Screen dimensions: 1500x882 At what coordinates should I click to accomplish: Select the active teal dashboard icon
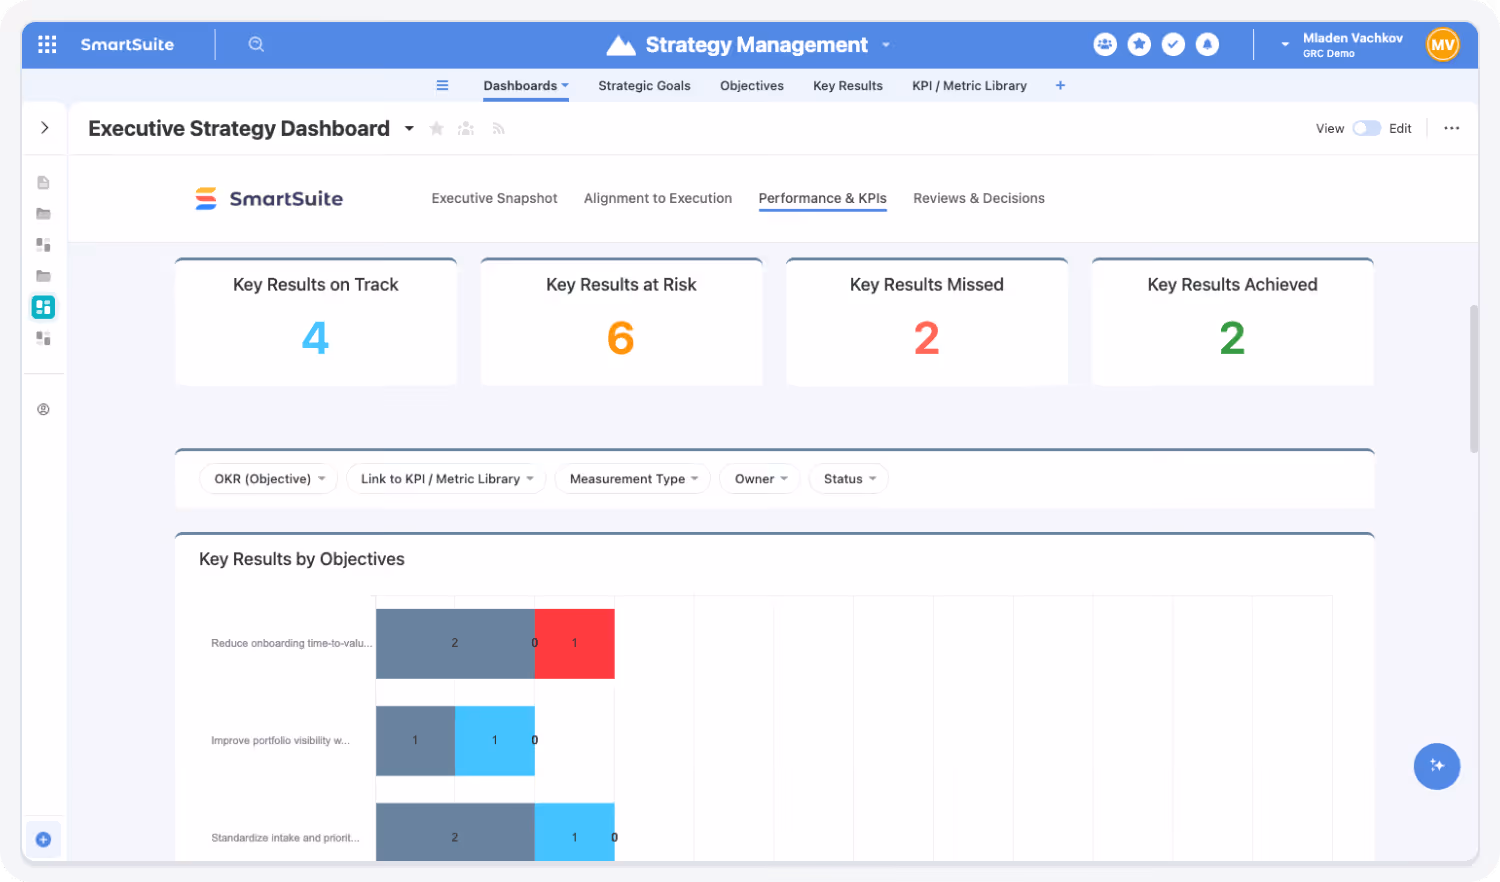(x=43, y=307)
